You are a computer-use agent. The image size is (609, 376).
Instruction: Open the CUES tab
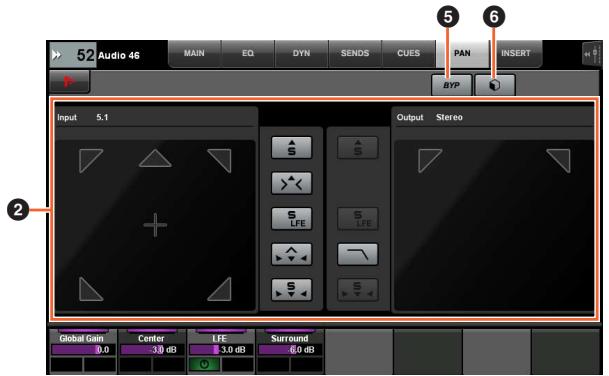pyautogui.click(x=409, y=53)
